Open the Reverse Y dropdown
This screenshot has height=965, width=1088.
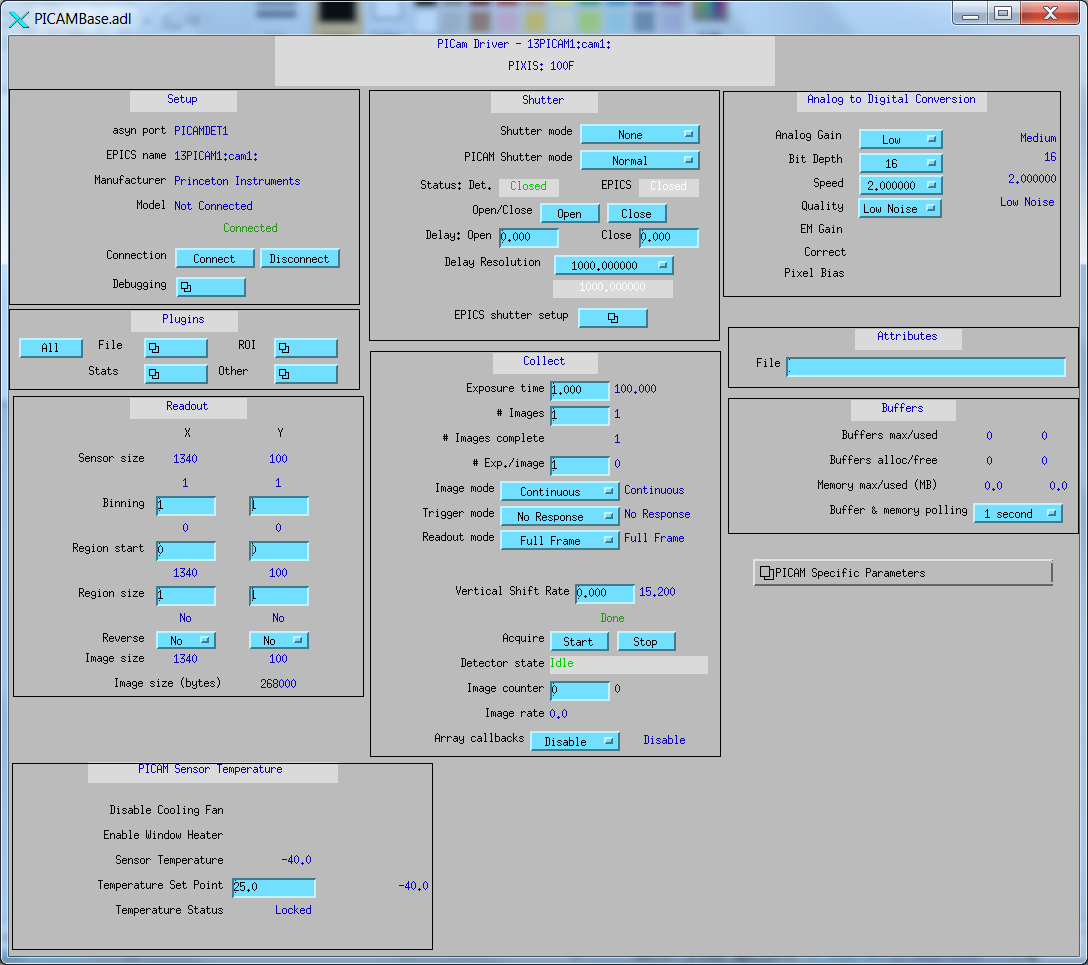click(x=279, y=640)
